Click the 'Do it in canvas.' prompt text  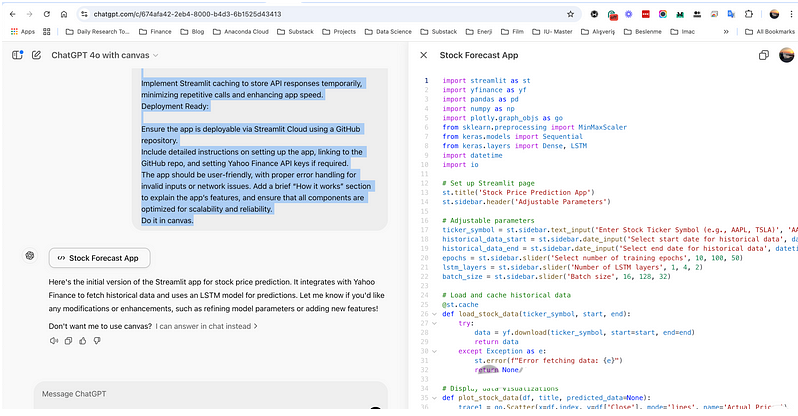167,220
